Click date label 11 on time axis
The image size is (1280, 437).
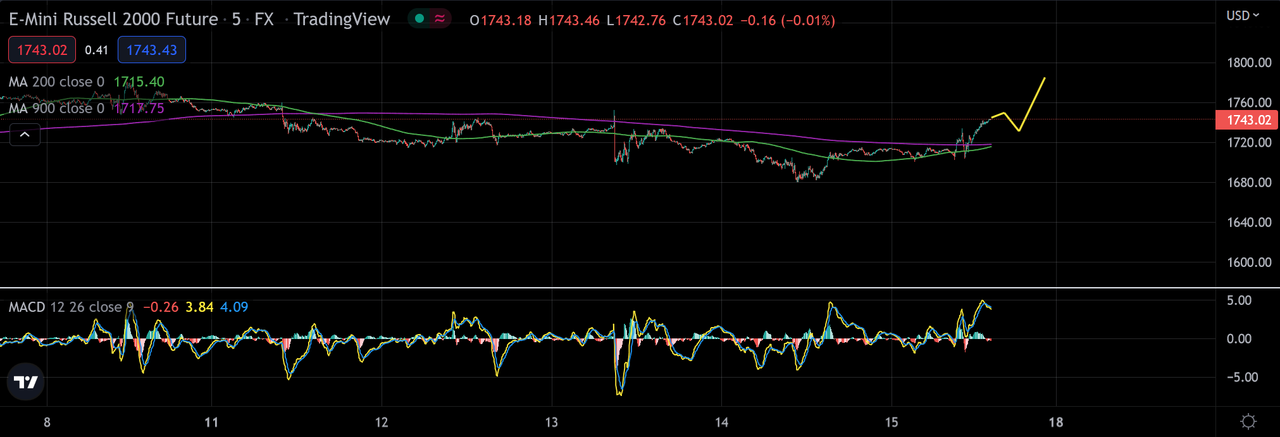[212, 421]
